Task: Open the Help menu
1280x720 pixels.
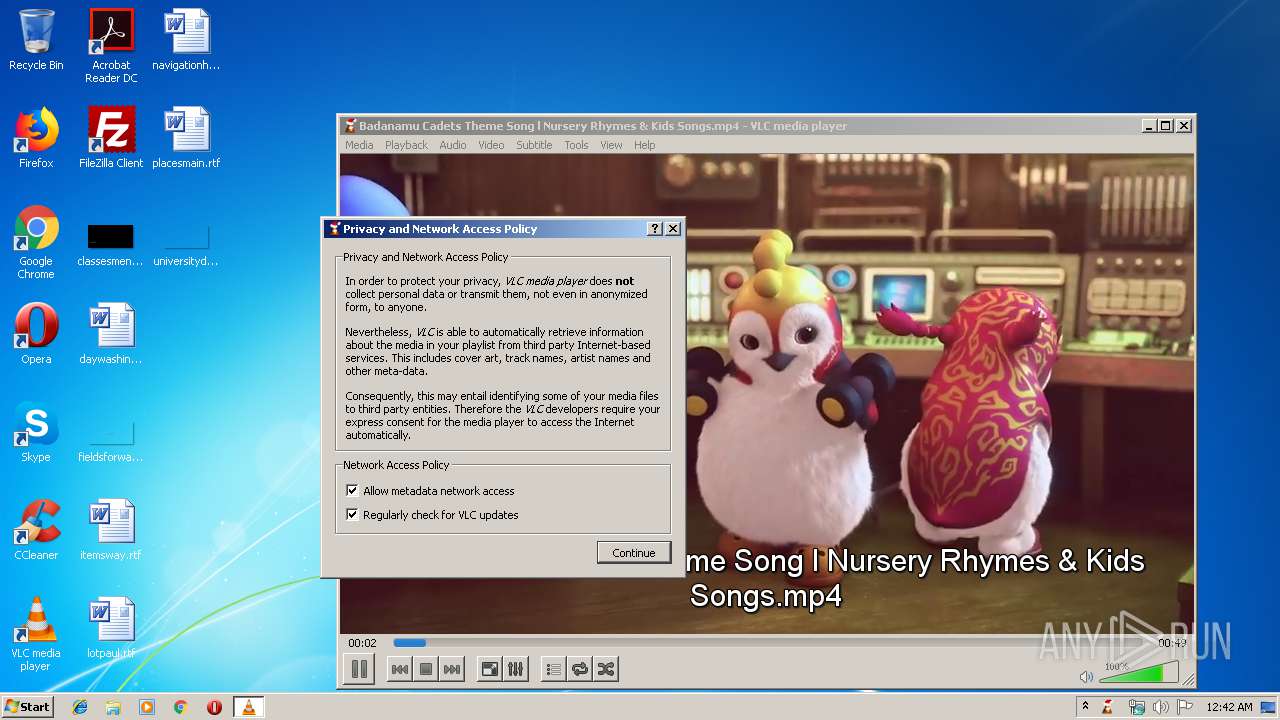Action: pyautogui.click(x=645, y=145)
